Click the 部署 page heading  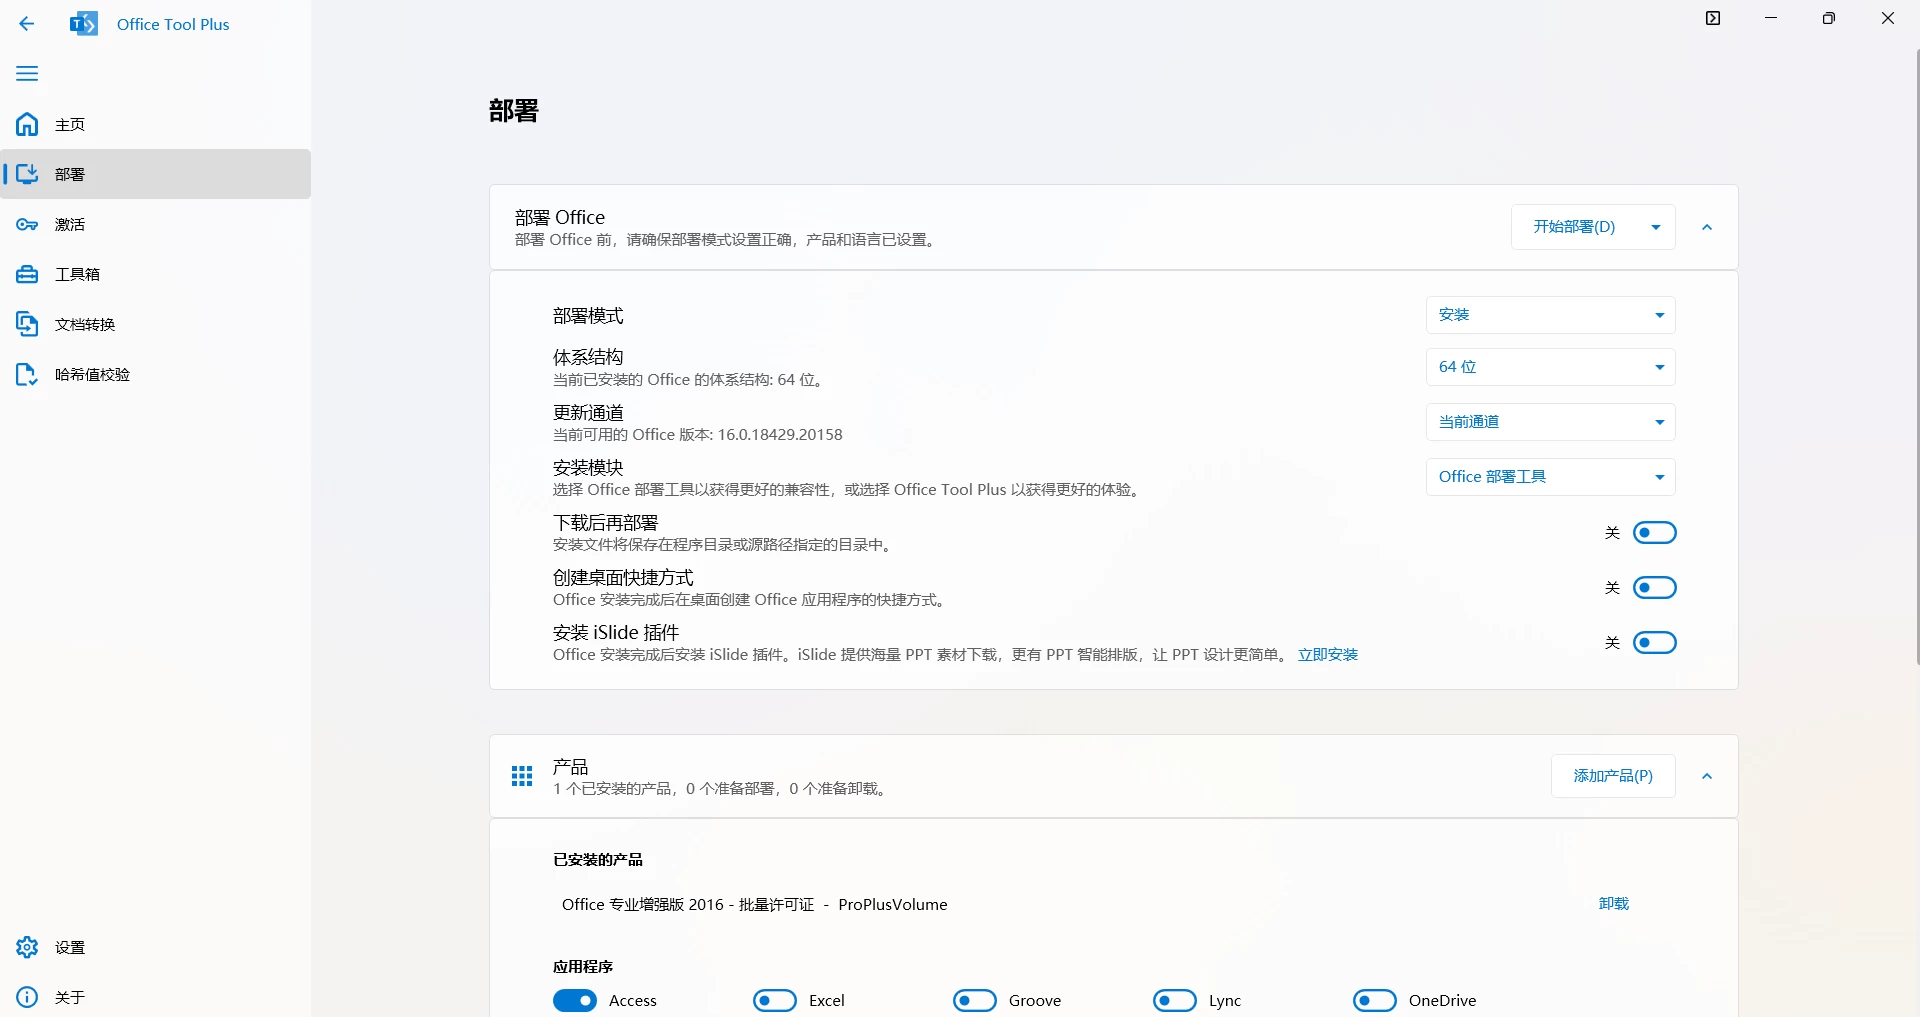514,110
